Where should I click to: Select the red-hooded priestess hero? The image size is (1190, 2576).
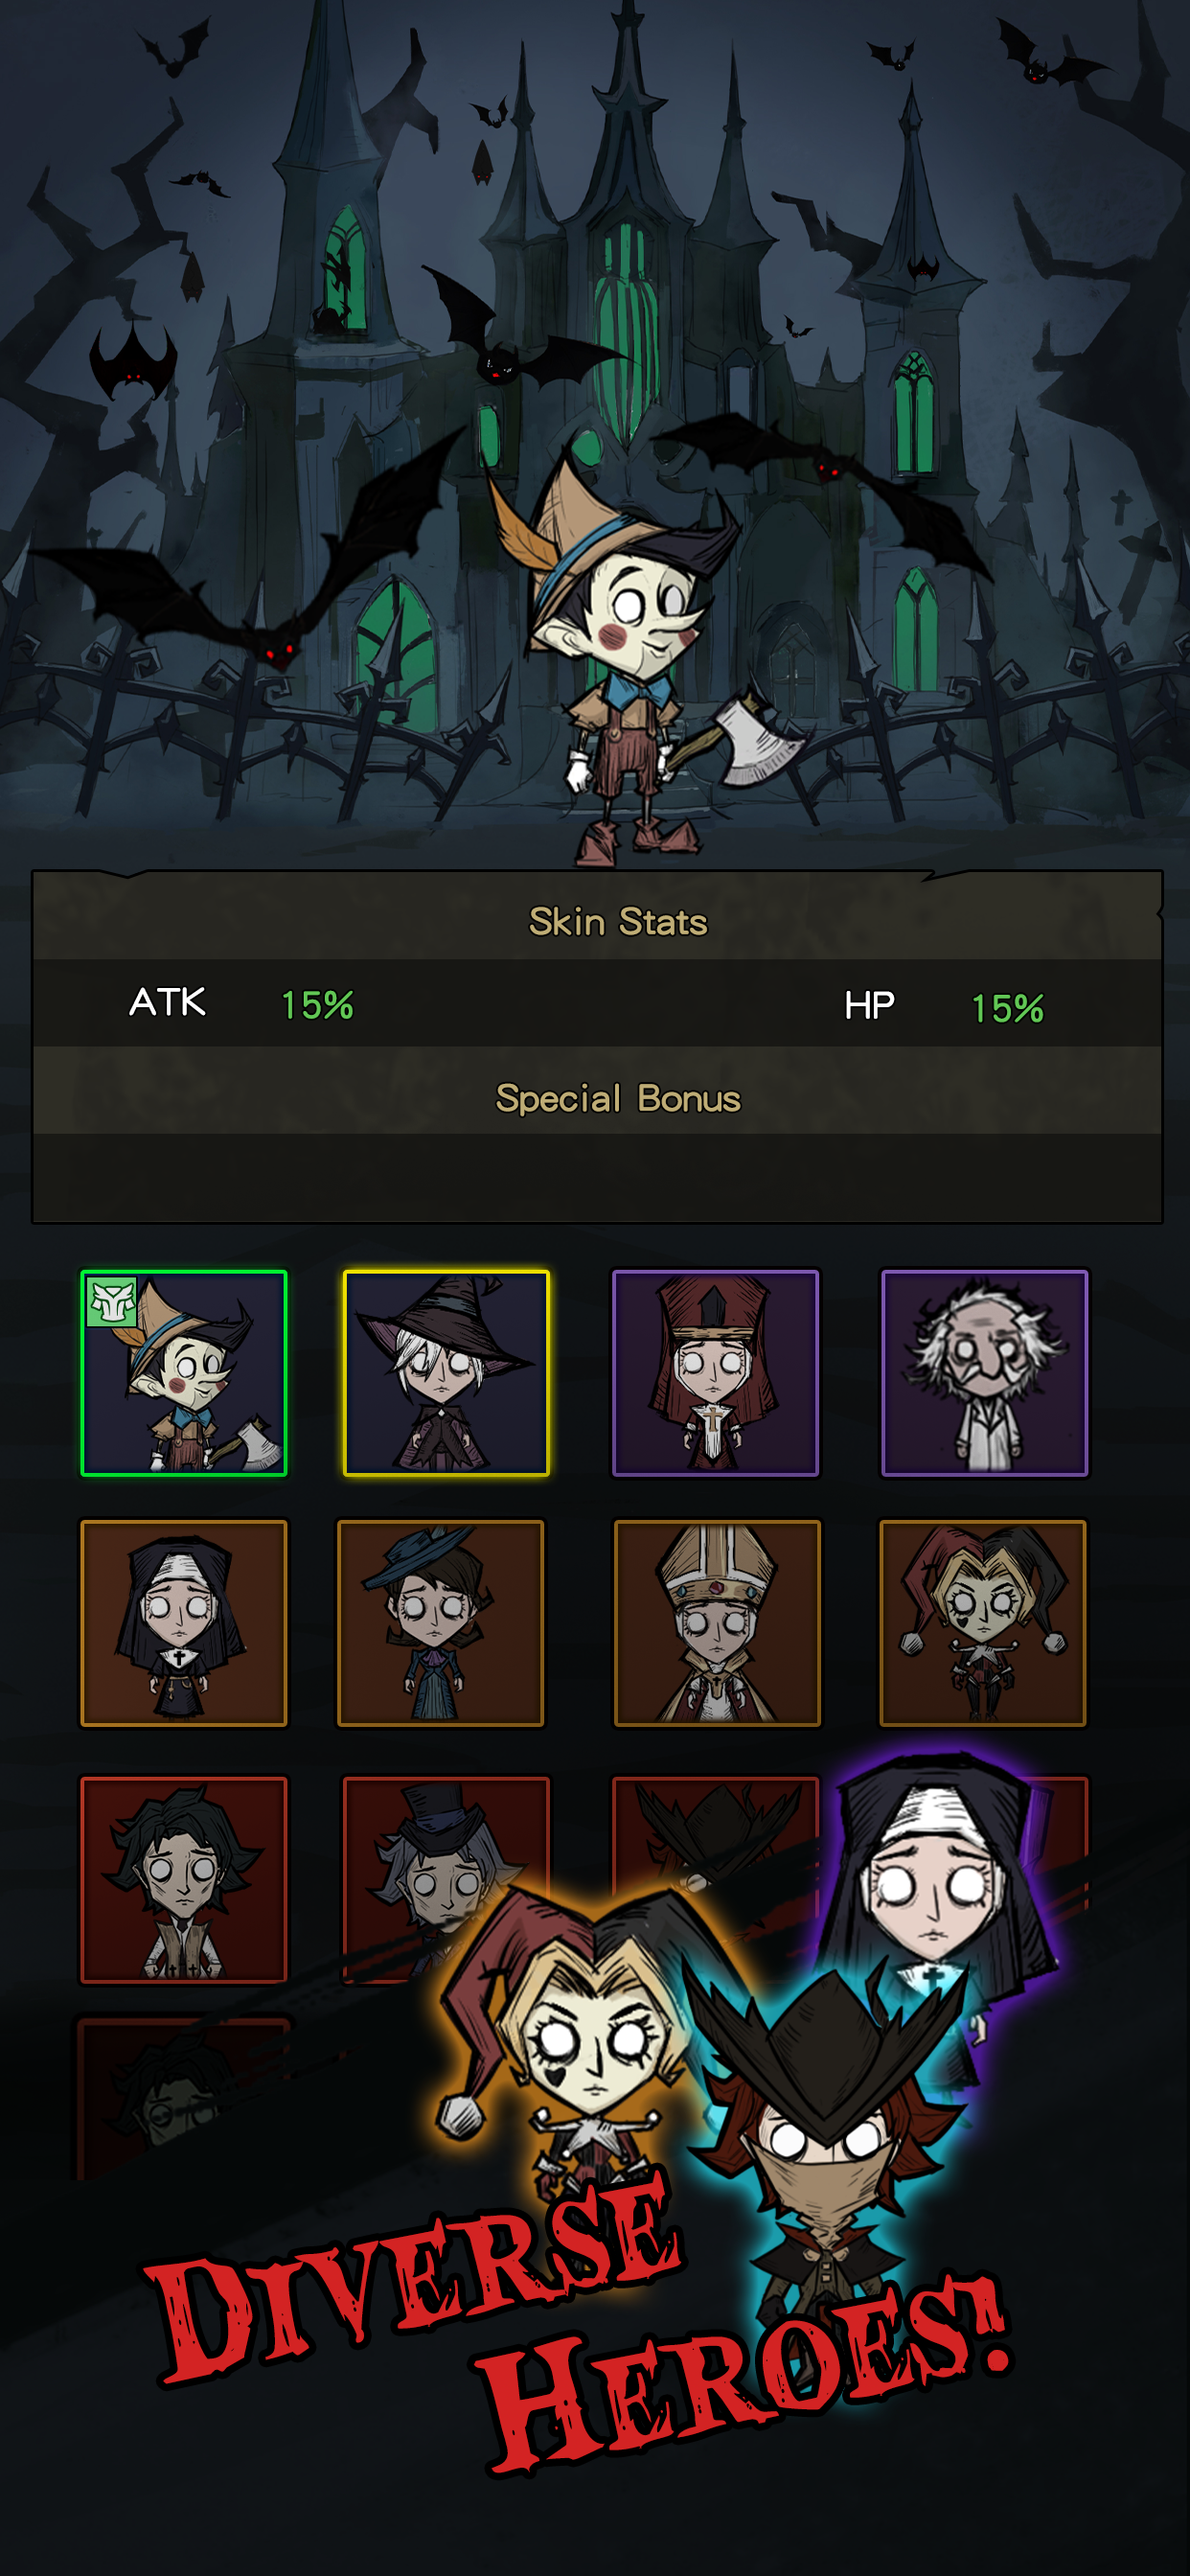tap(715, 1373)
